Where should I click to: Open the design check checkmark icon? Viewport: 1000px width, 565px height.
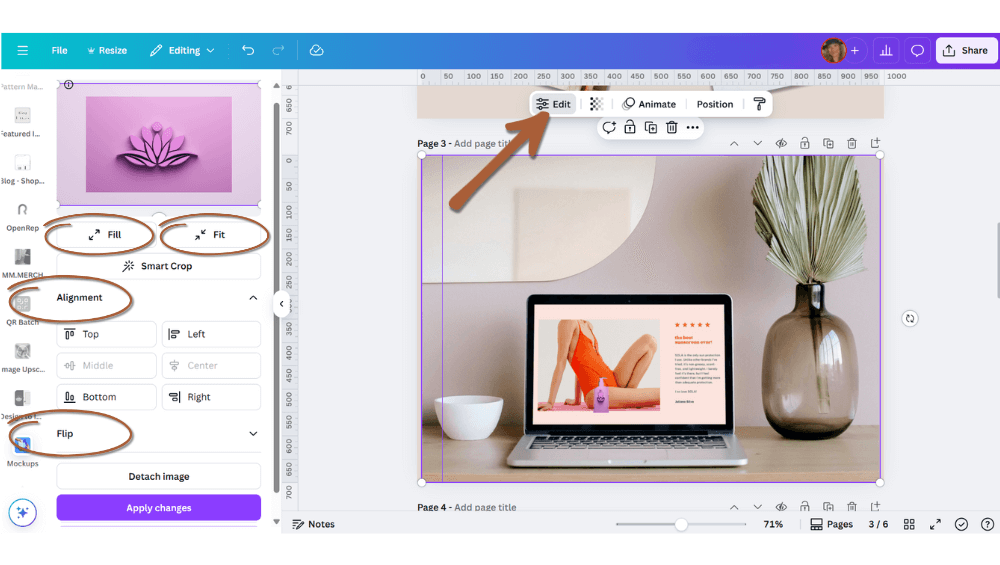point(961,524)
